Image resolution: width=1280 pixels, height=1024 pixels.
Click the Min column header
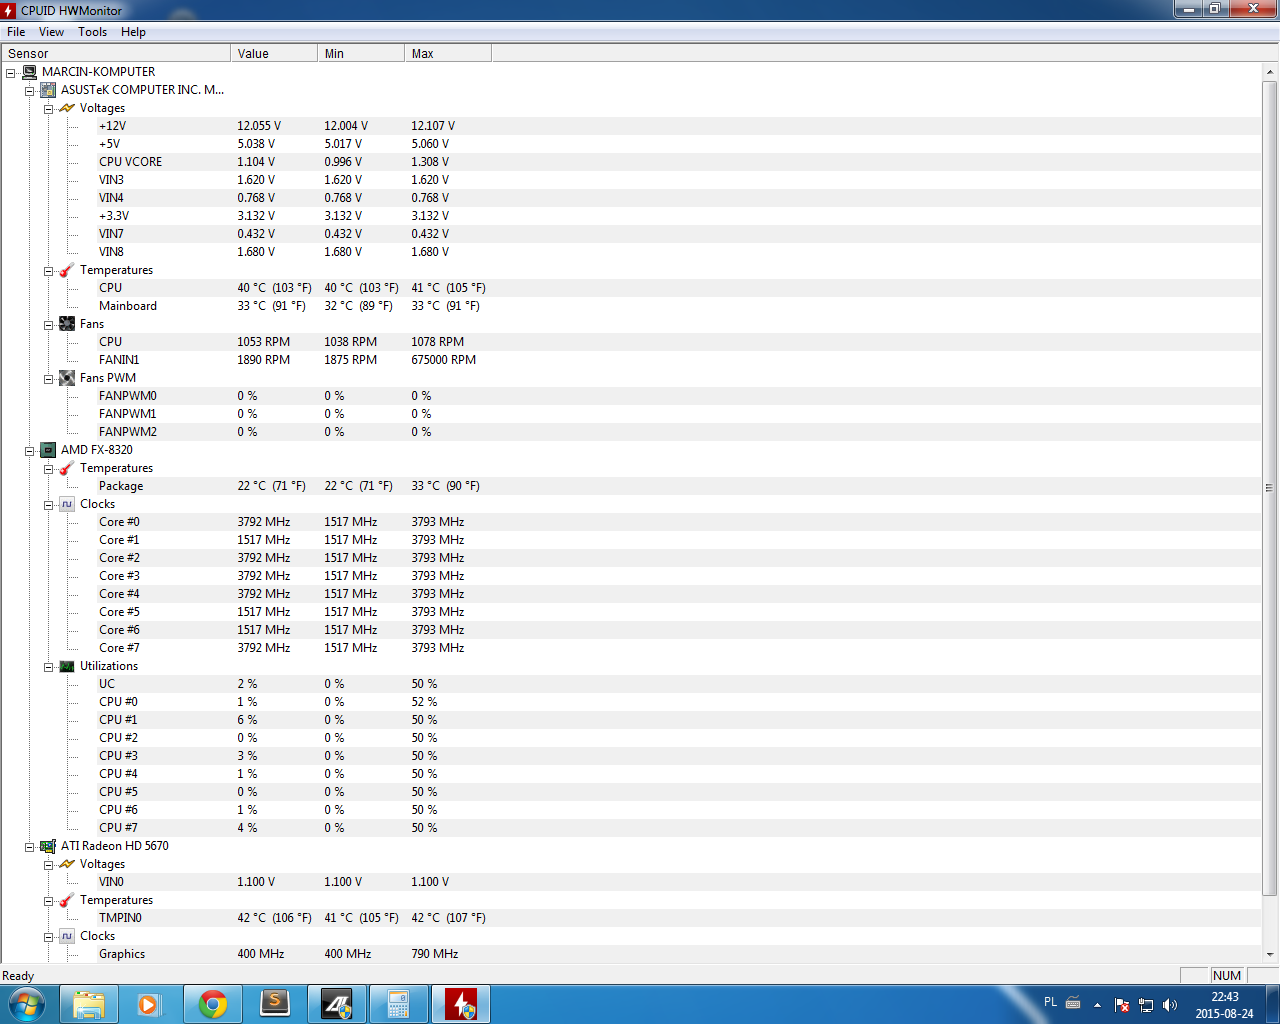[x=361, y=53]
